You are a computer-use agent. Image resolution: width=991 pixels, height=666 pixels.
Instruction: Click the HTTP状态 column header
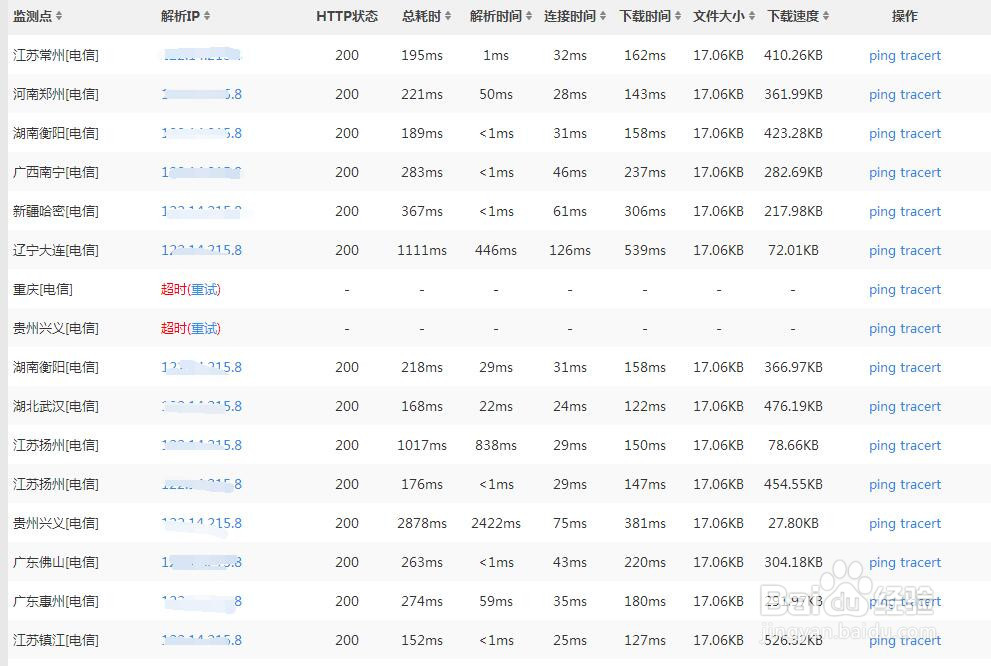pos(347,16)
